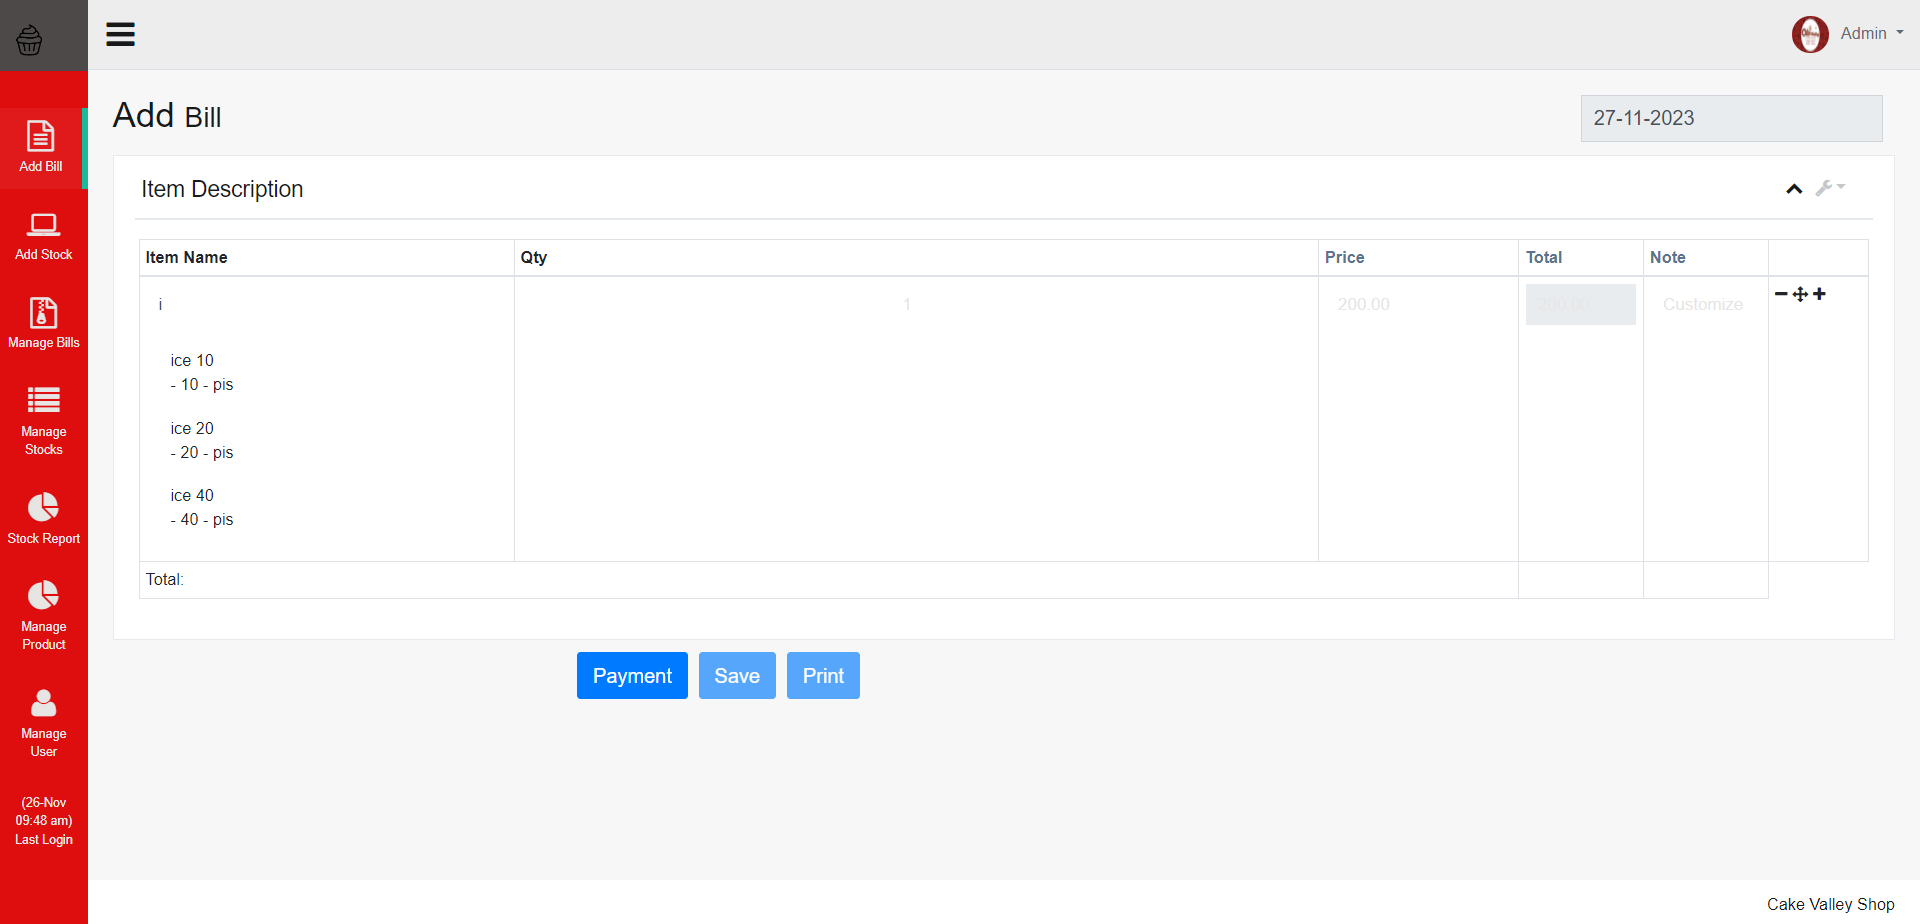Screen dimensions: 1920x924
Task: Add a new row with plus icon
Action: point(1819,293)
